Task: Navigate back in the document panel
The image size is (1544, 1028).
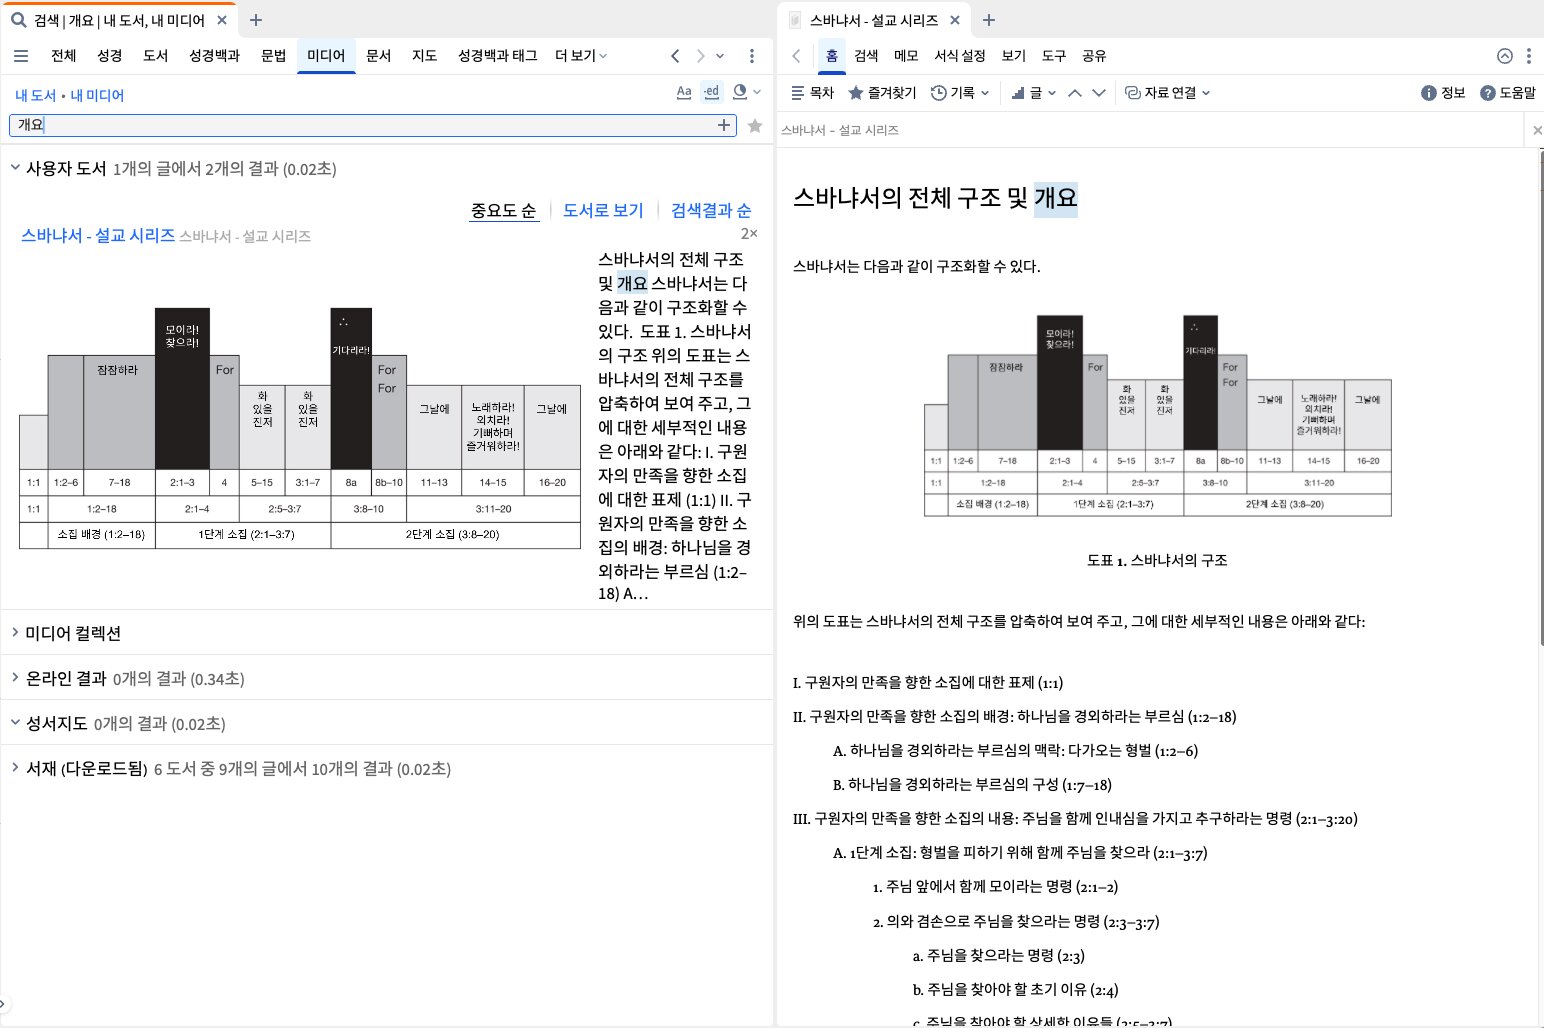Action: coord(796,56)
